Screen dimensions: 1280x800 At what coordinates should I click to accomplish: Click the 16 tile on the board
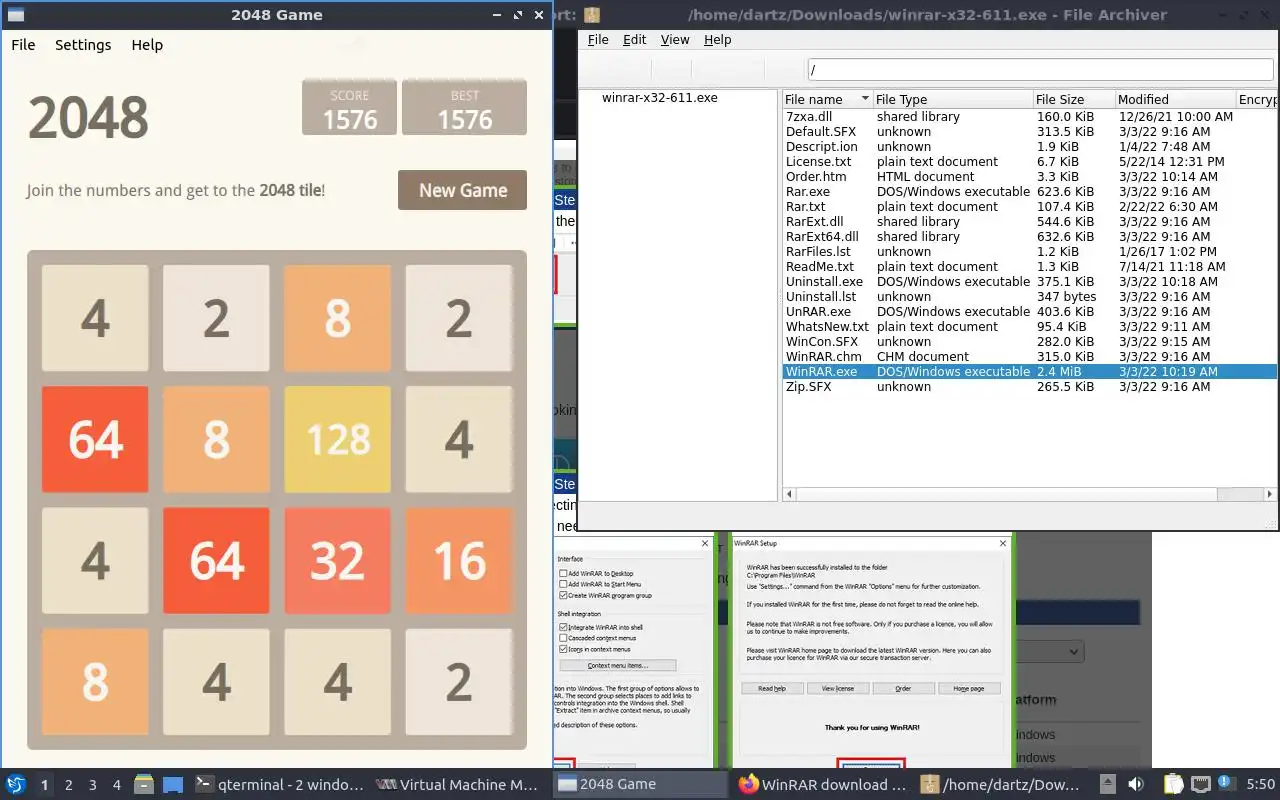[459, 560]
